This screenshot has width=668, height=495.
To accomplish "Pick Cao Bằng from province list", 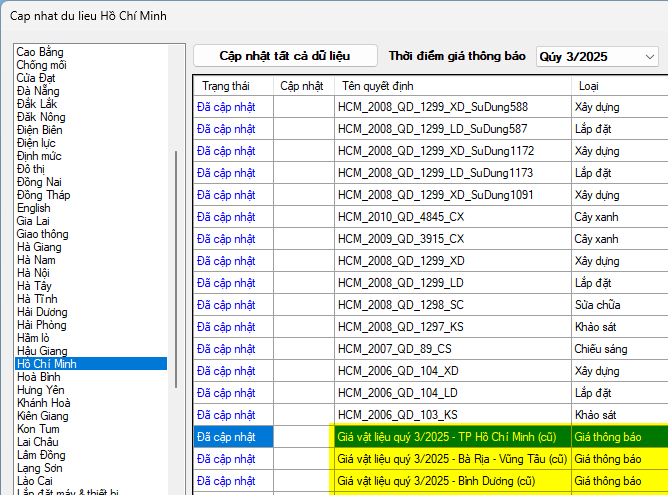I will (41, 52).
